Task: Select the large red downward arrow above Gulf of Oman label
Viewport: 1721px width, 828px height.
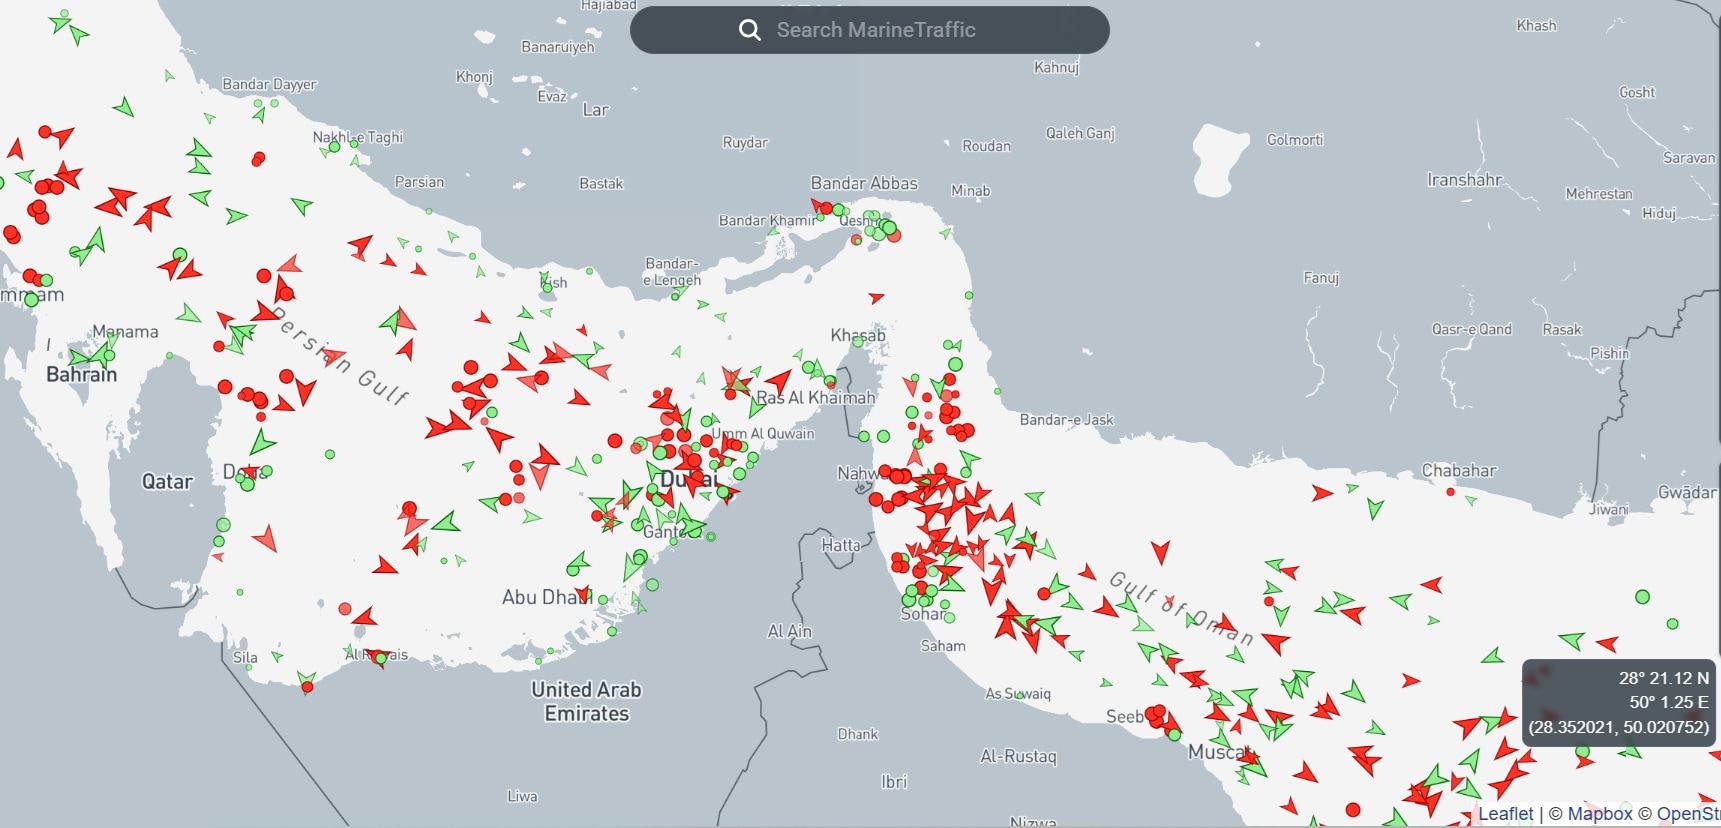Action: click(x=1160, y=551)
